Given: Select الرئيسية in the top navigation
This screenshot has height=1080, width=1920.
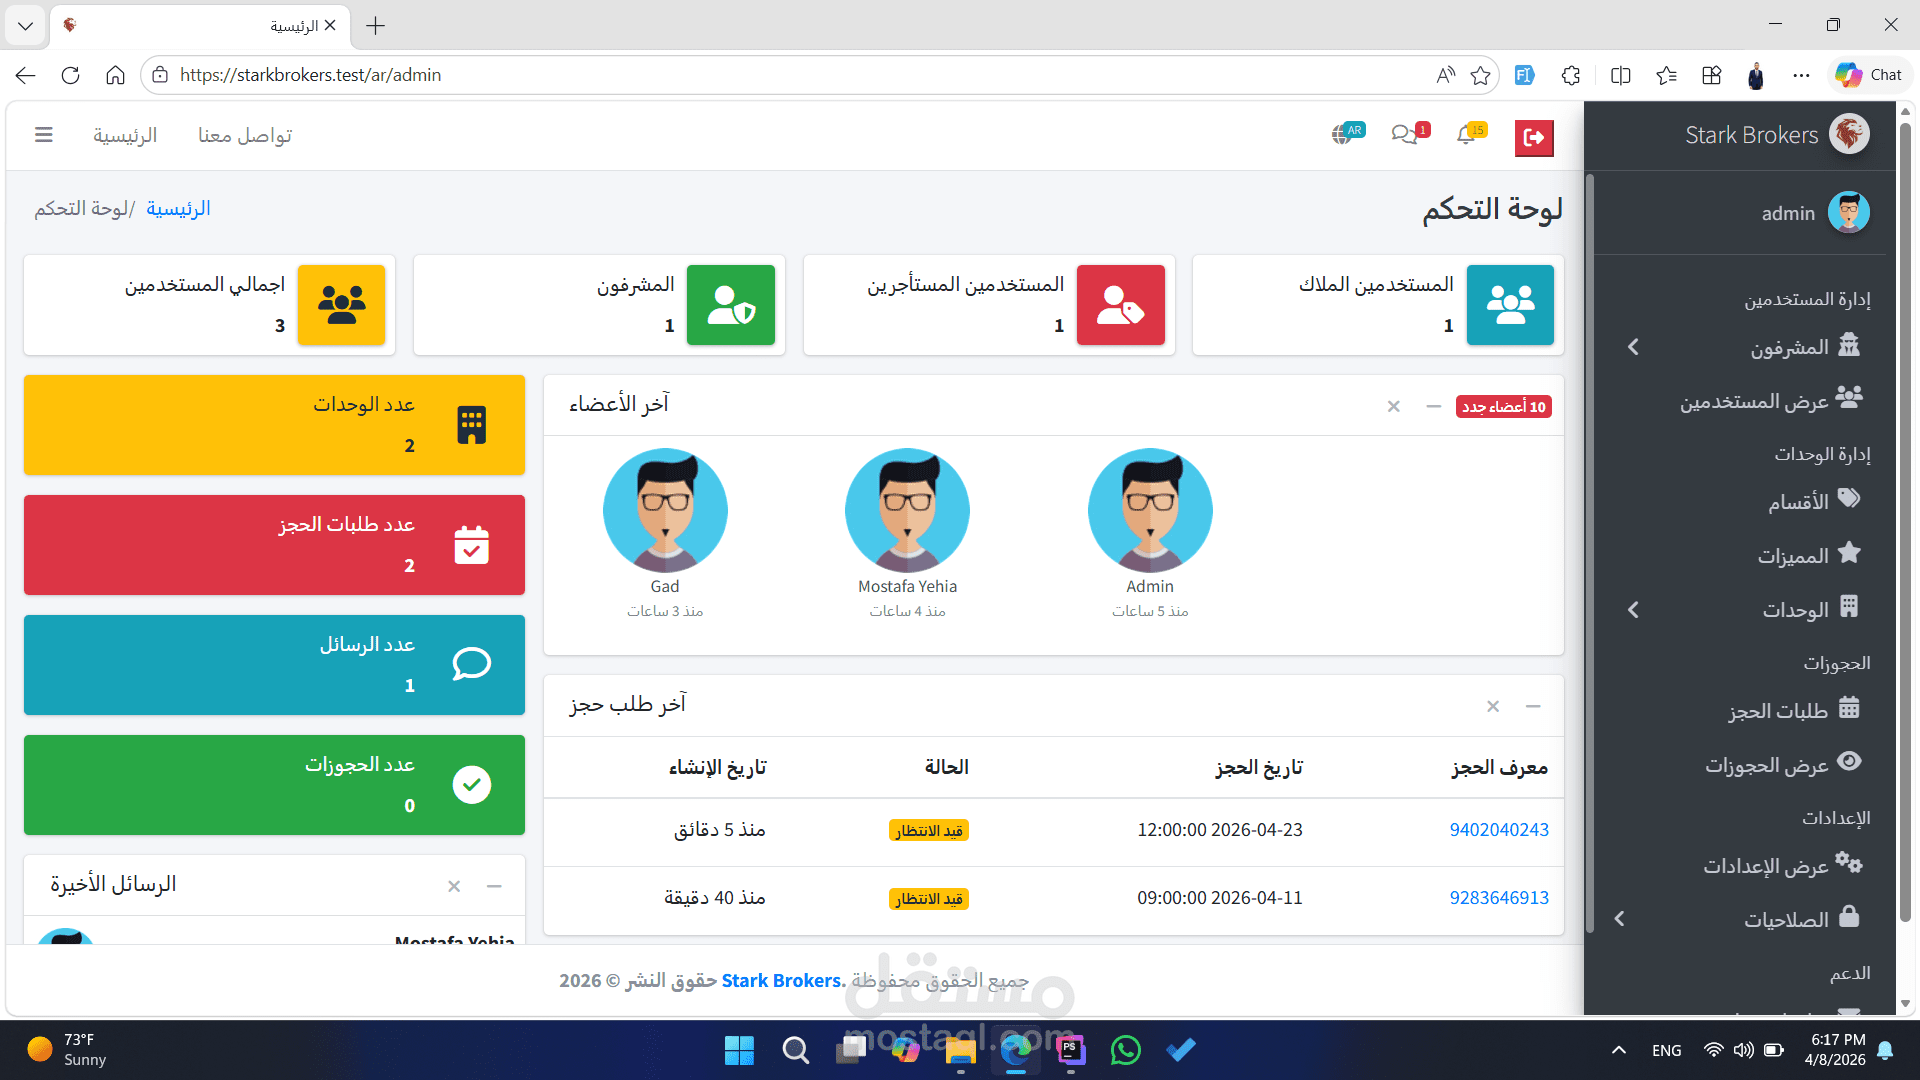Looking at the screenshot, I should coord(124,135).
